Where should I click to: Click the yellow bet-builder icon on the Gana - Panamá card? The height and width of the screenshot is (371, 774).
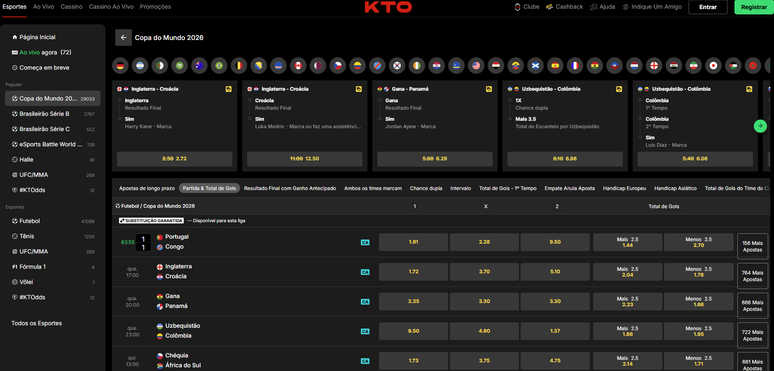[x=489, y=89]
